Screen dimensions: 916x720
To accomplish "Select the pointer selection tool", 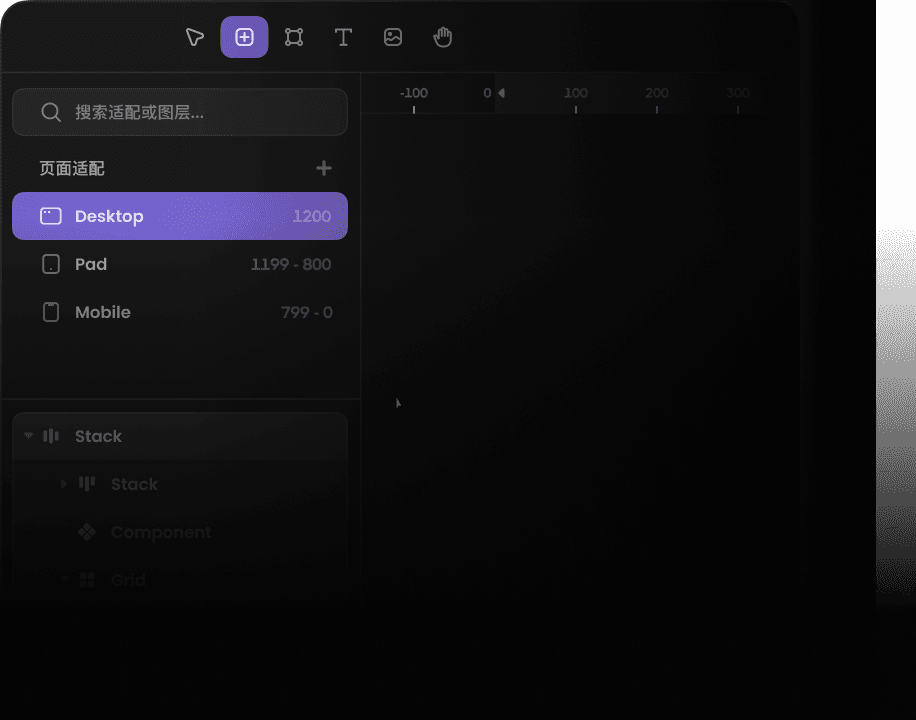I will 194,37.
